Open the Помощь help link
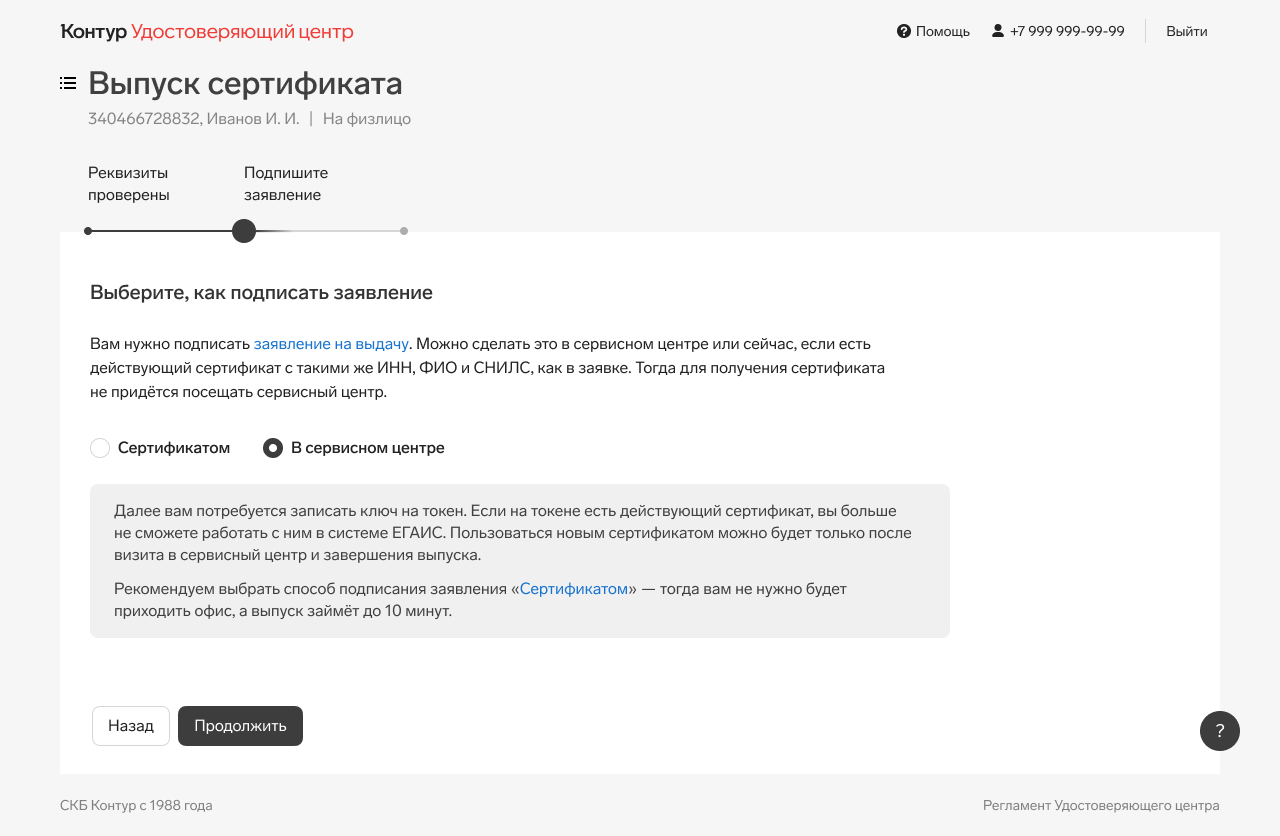Image resolution: width=1280 pixels, height=836 pixels. click(942, 31)
